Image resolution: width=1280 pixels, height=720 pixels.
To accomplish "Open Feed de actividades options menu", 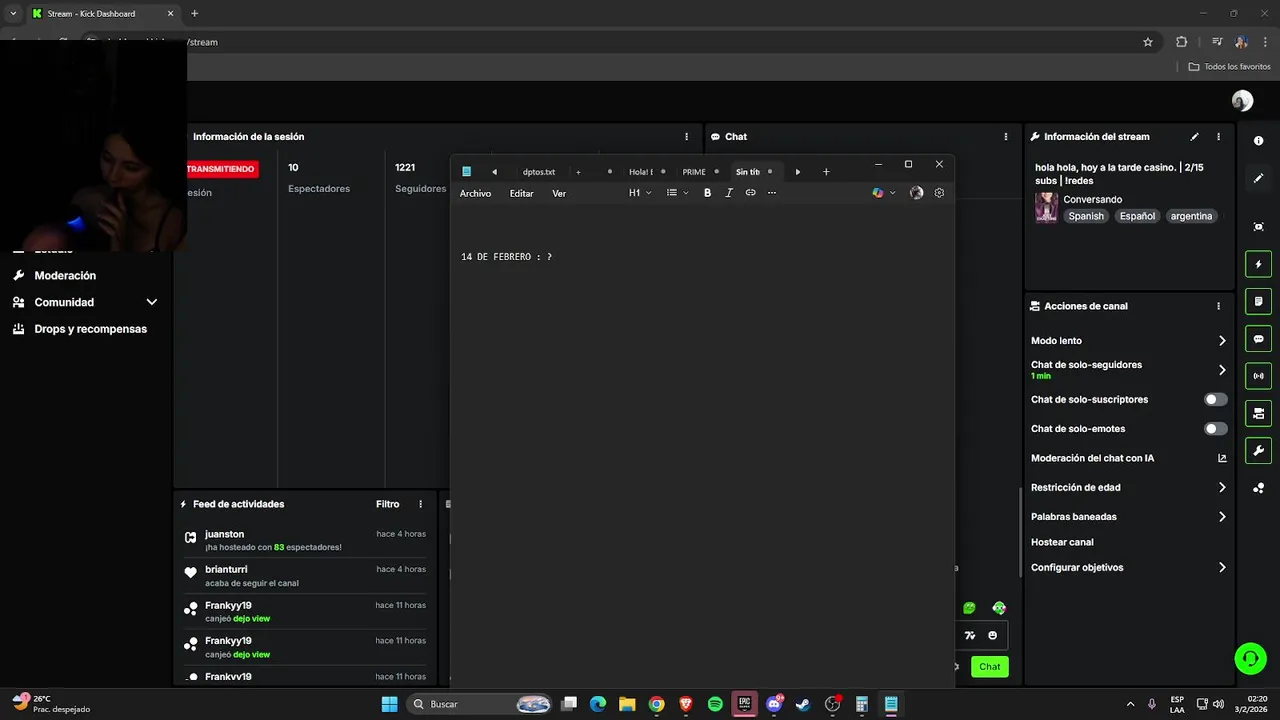I will [x=420, y=504].
